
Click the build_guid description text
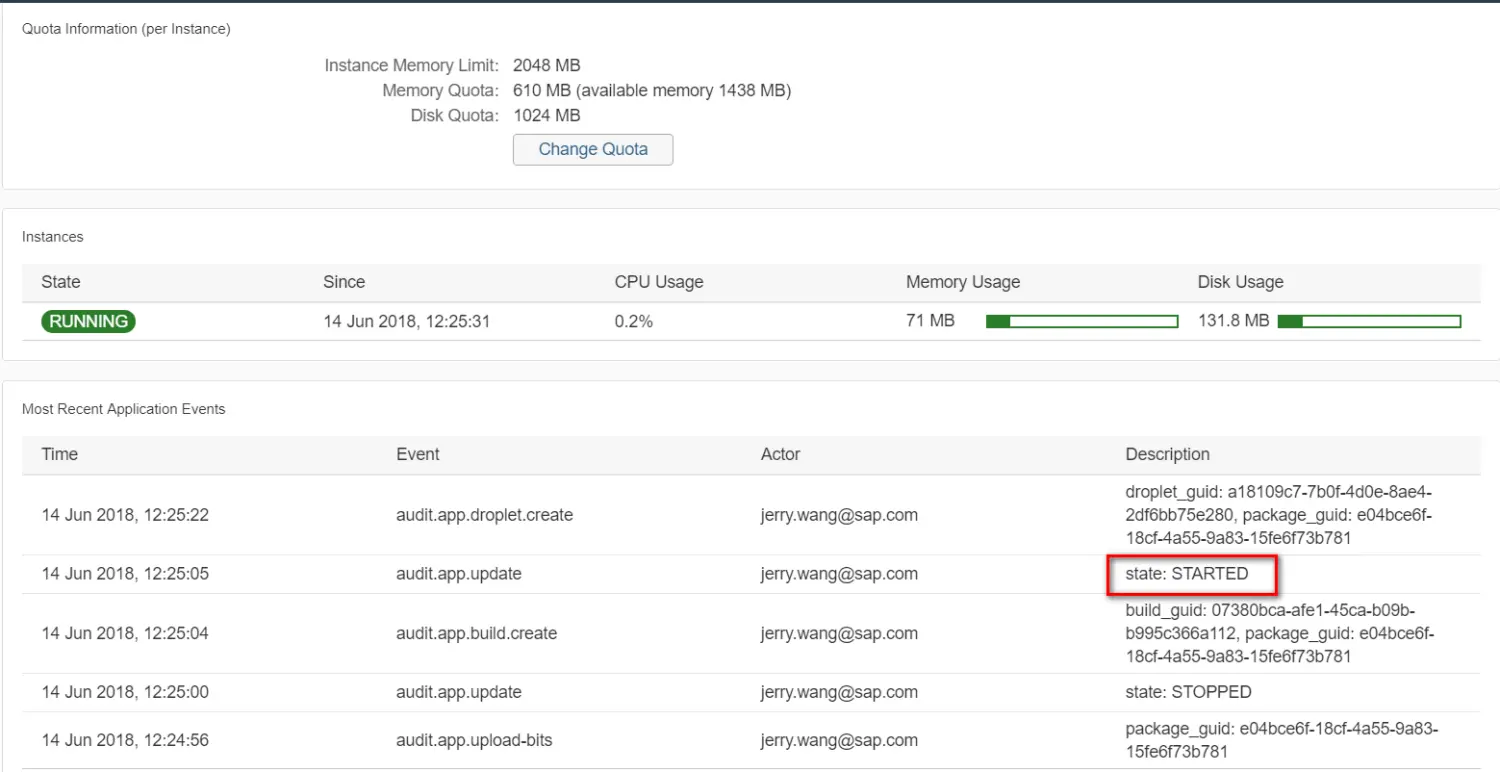(x=1280, y=633)
